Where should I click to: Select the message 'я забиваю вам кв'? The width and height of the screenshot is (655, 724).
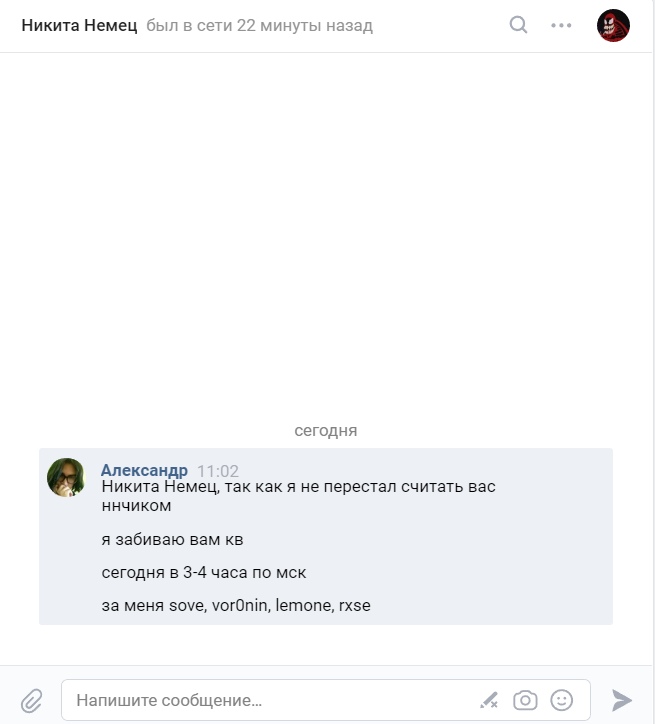172,539
